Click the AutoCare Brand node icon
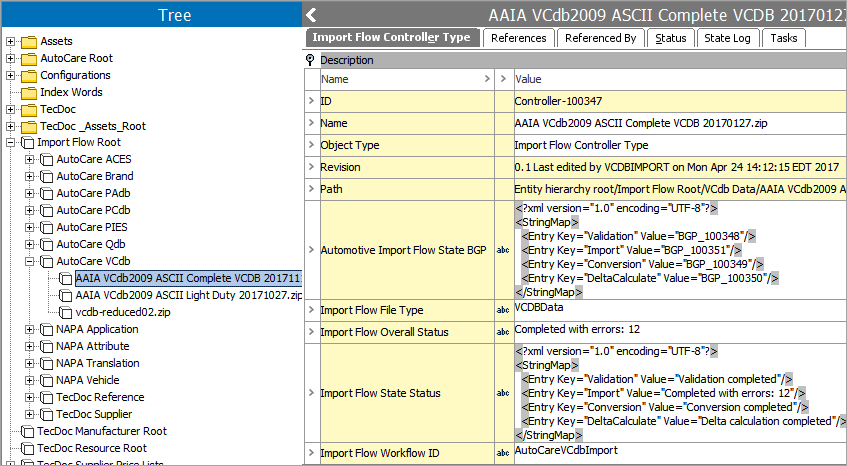 tap(47, 177)
